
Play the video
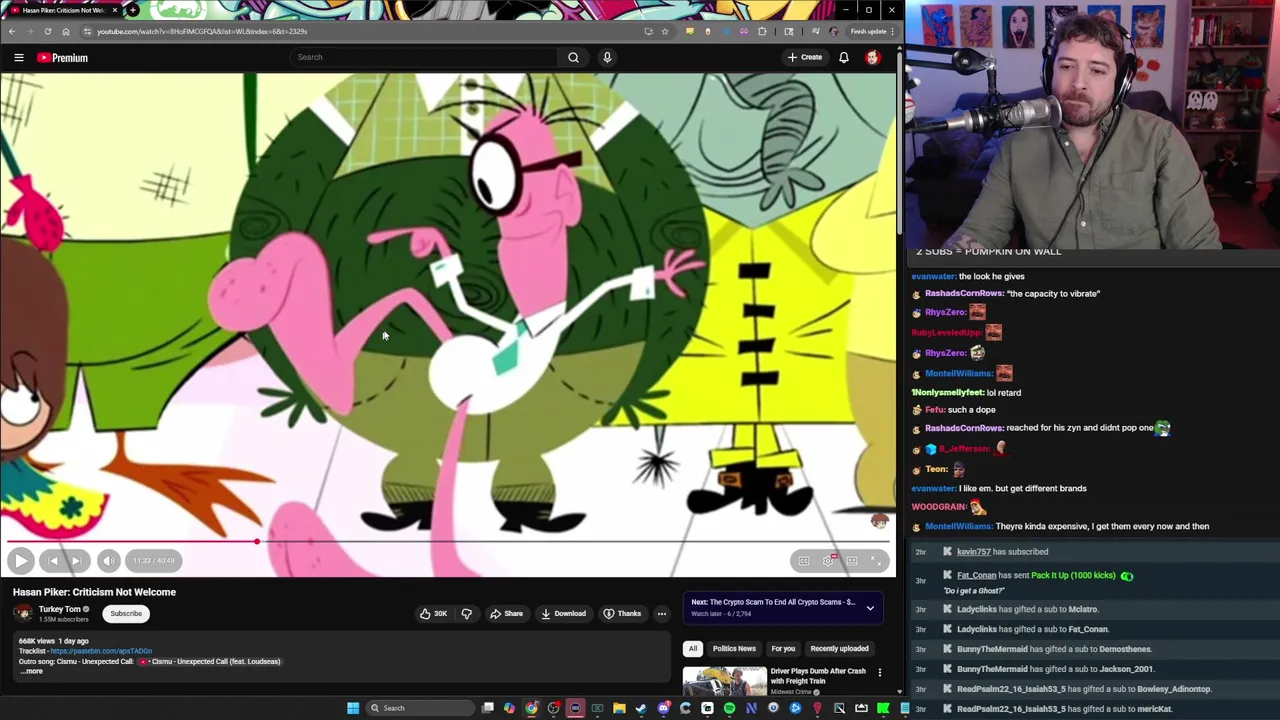click(21, 561)
